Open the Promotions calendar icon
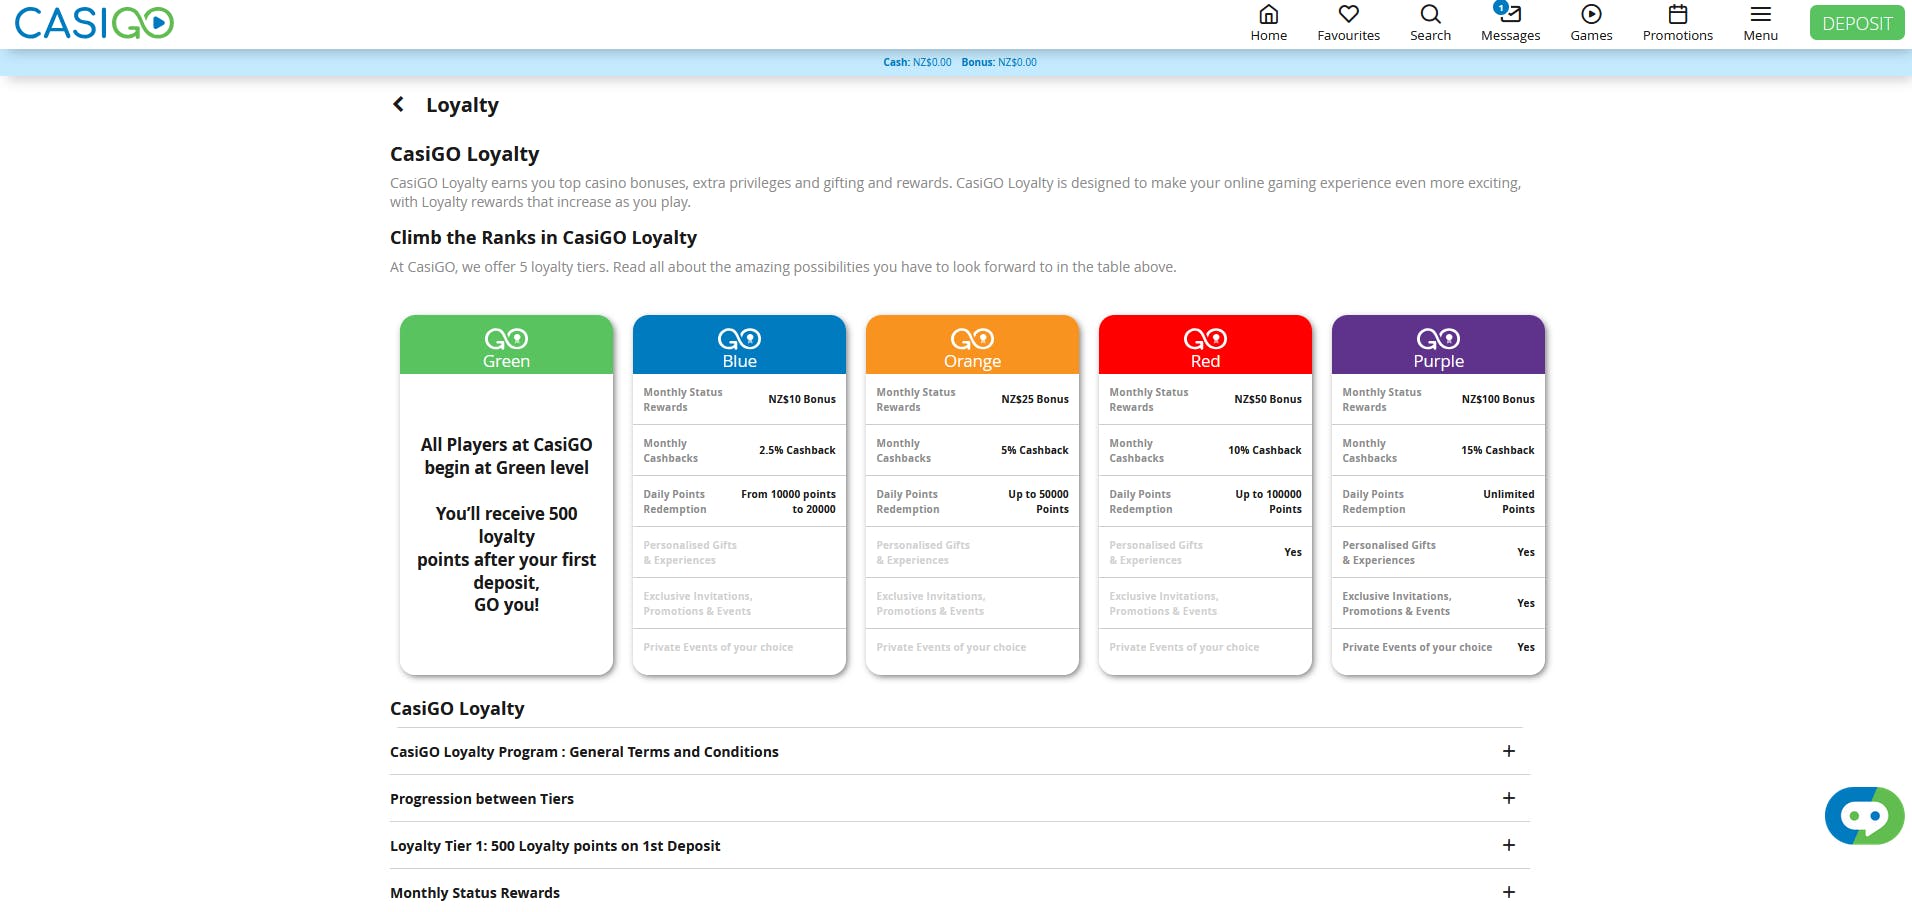Screen dimensions: 1912x912 [x=1678, y=14]
